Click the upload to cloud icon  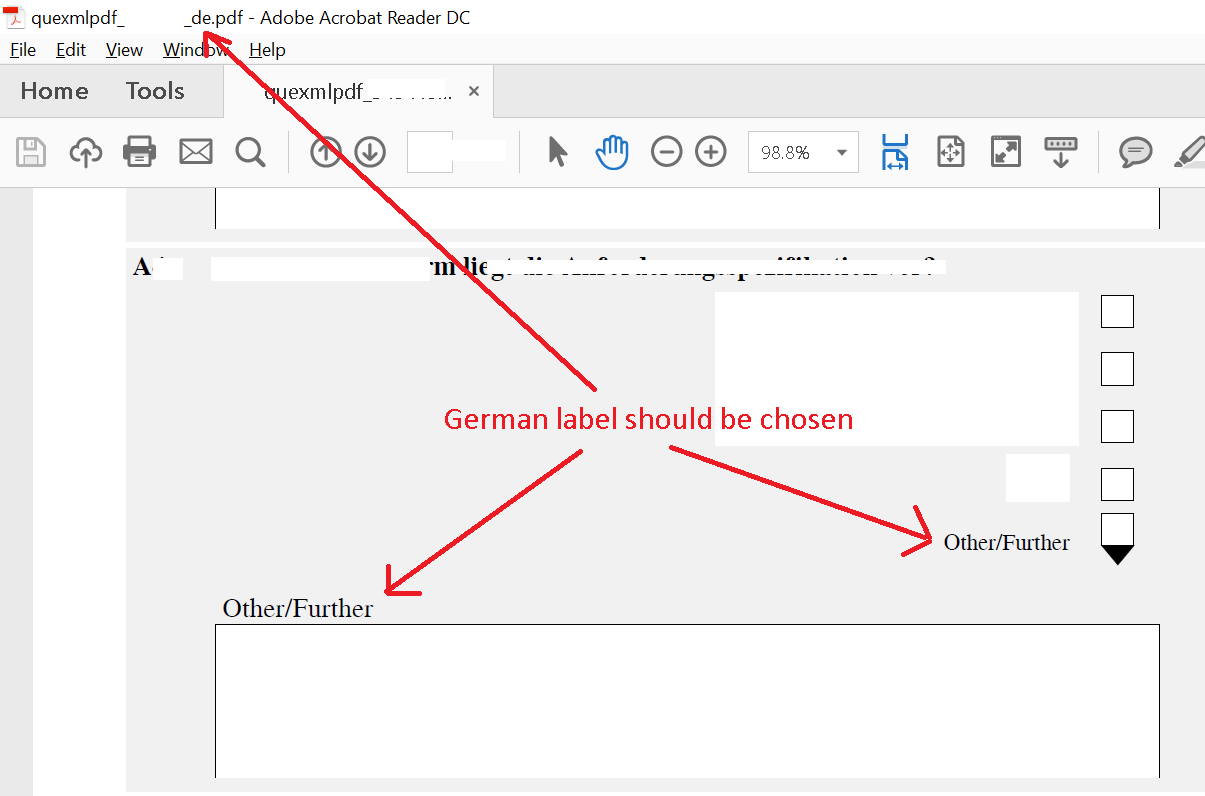[86, 152]
